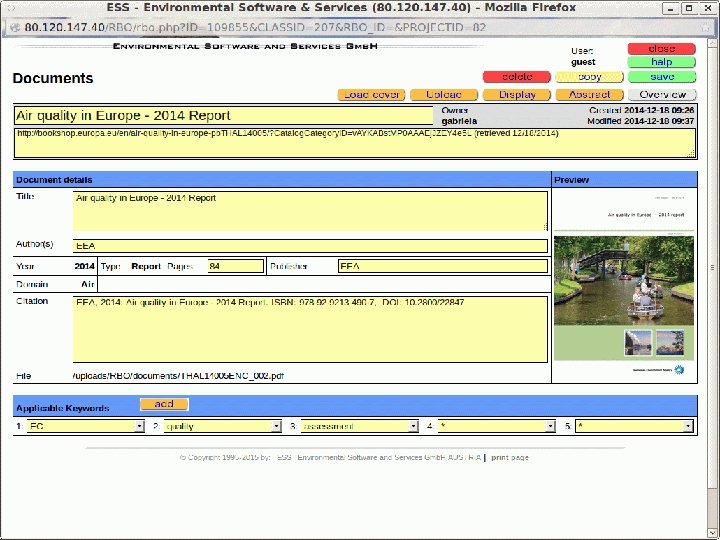Click the uploaded PDF file path text

178,376
